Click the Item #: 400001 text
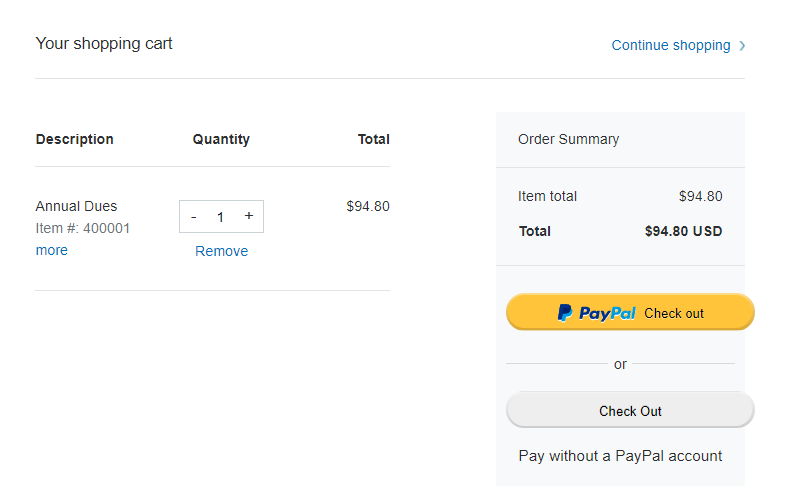Screen dimensions: 796x486 point(83,229)
